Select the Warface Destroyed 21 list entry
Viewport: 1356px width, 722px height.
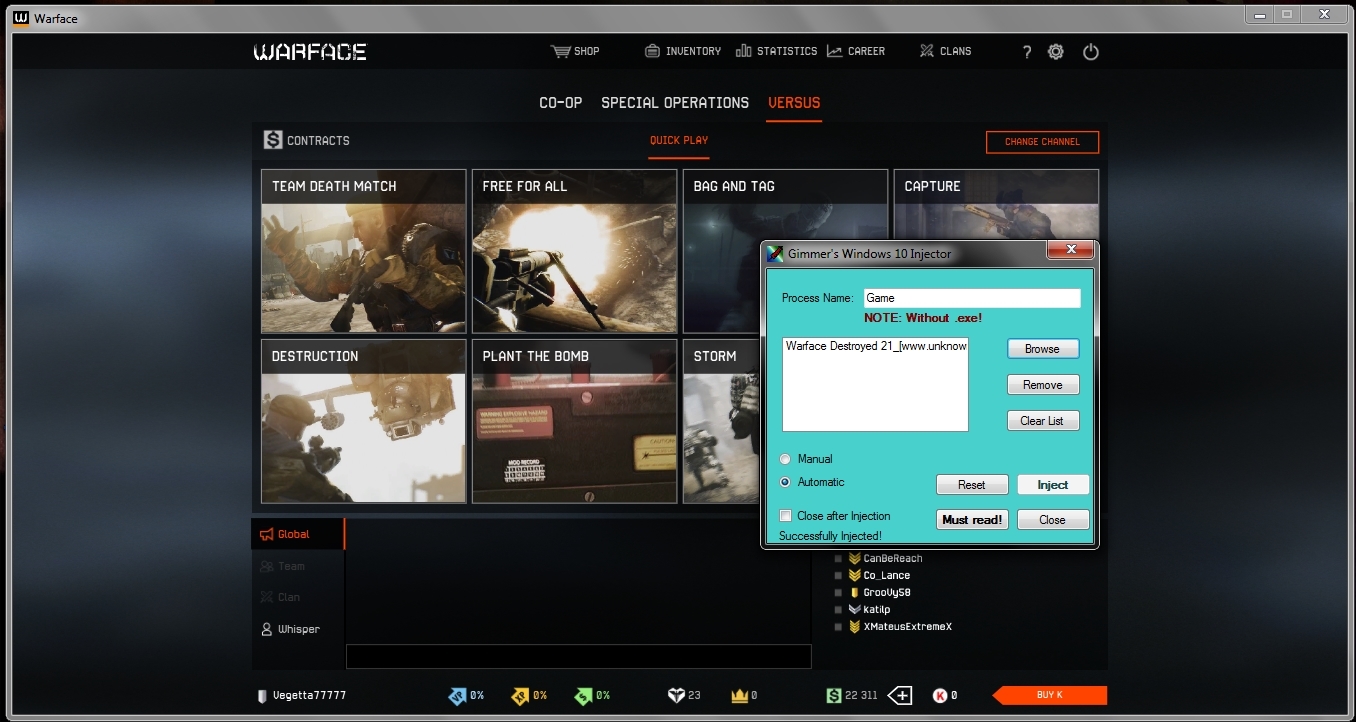pyautogui.click(x=876, y=346)
